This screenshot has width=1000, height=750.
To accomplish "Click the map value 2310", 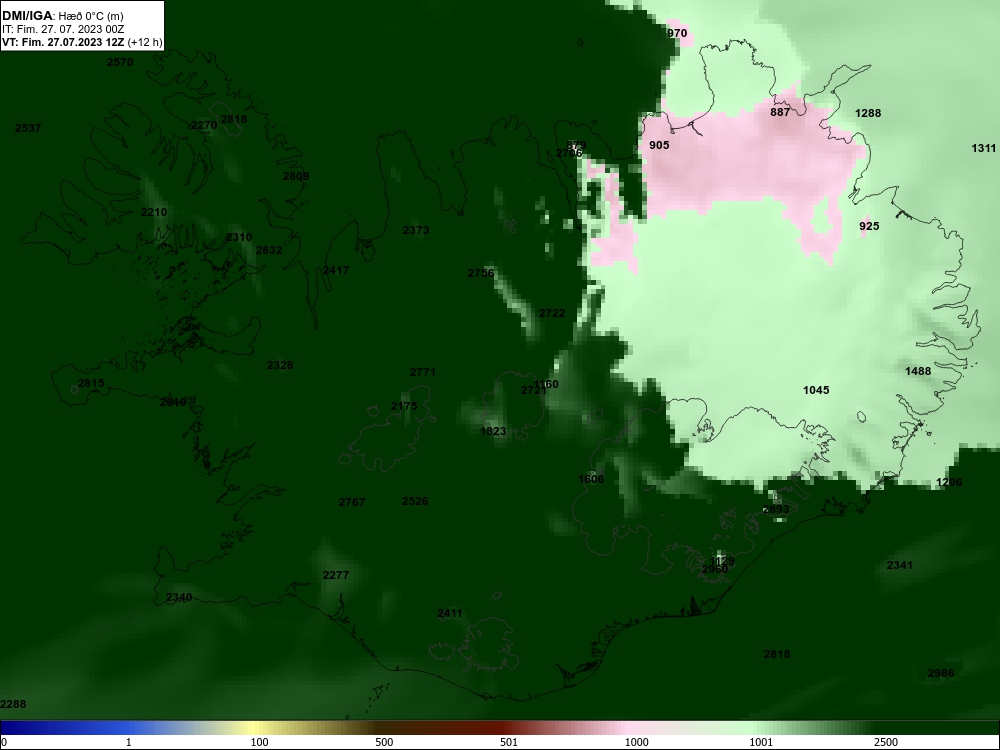I will [239, 237].
